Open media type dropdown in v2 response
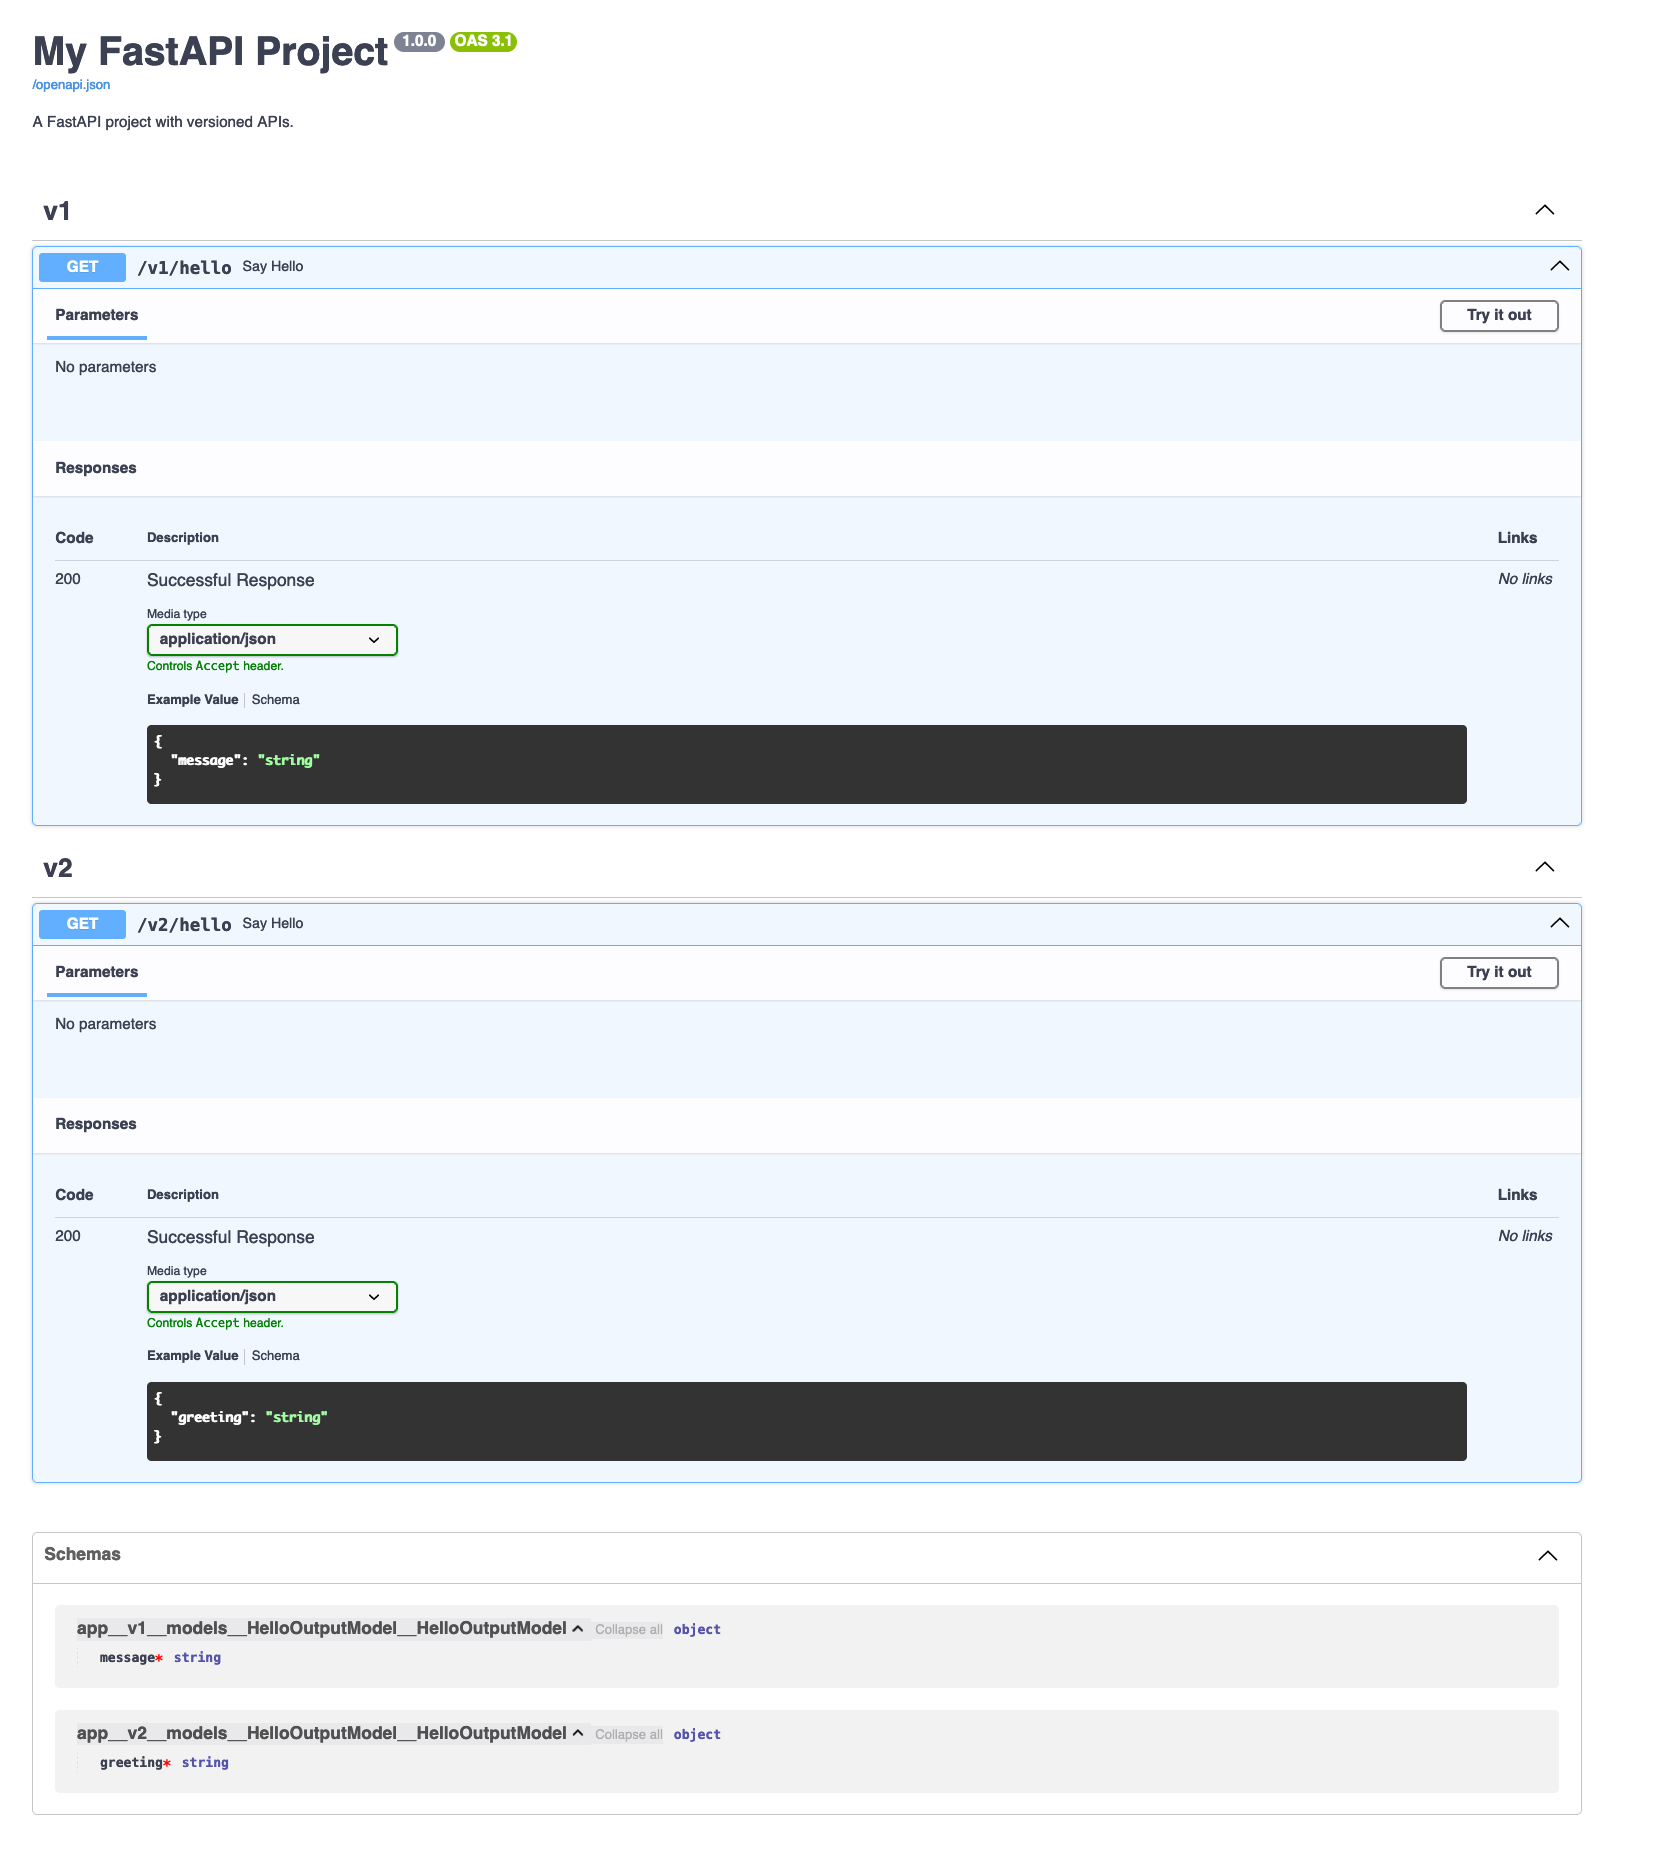Viewport: 1655px width, 1853px height. (x=272, y=1297)
